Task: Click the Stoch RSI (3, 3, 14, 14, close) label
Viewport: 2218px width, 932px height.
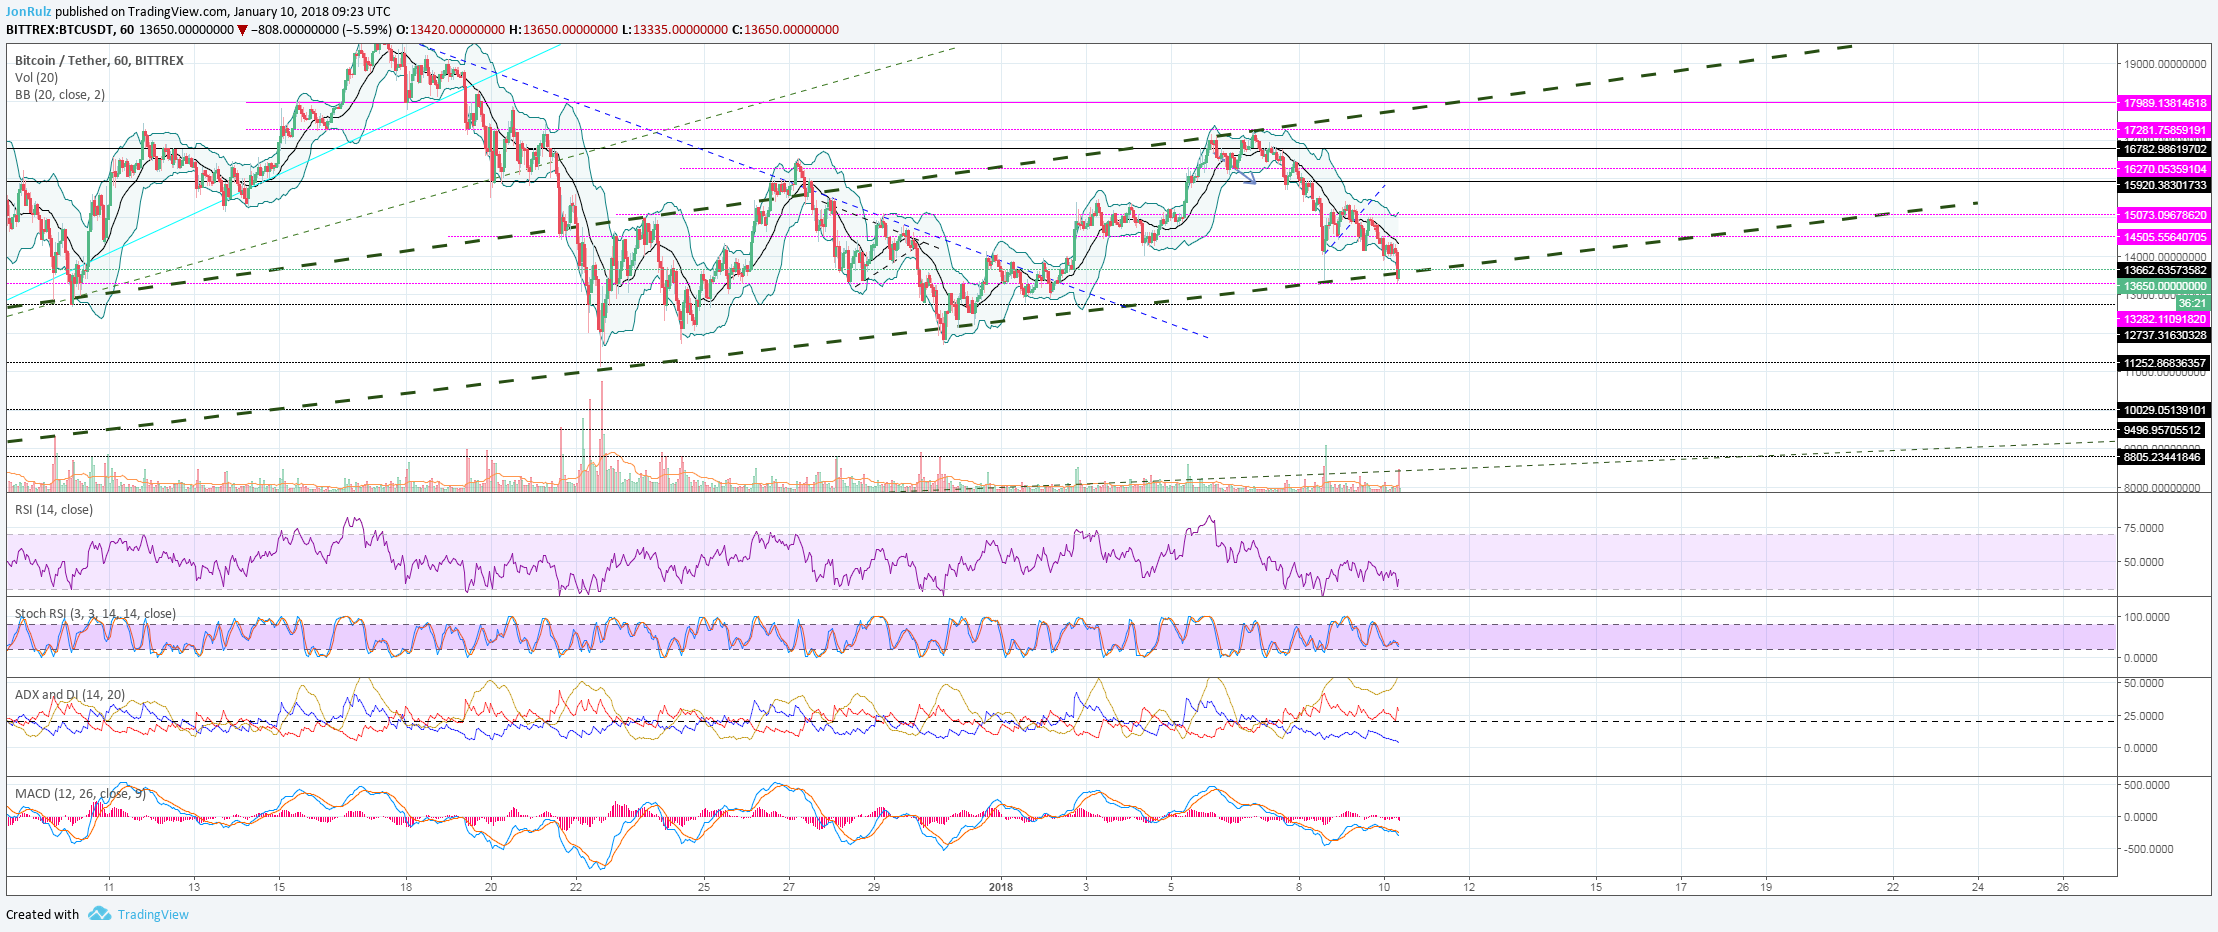Action: (95, 614)
